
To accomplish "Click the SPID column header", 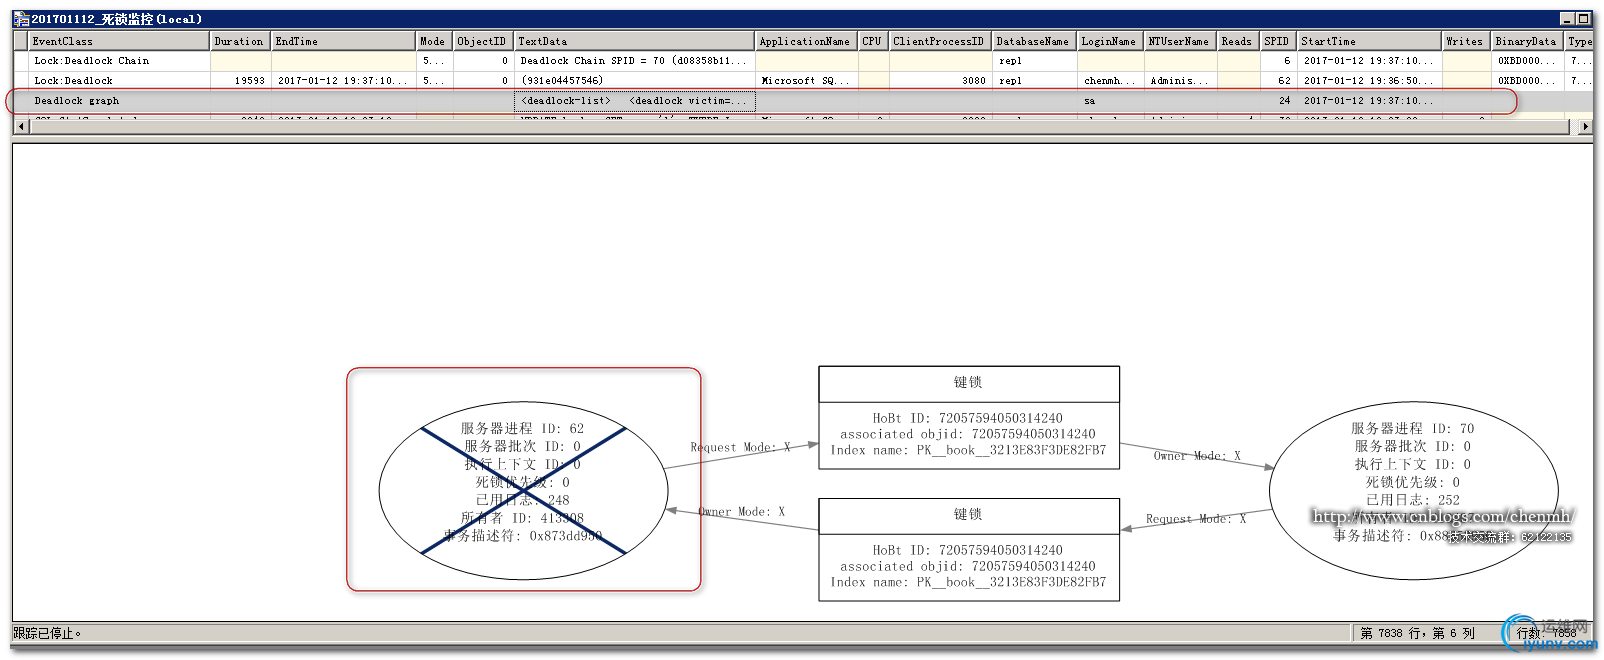I will click(1279, 41).
